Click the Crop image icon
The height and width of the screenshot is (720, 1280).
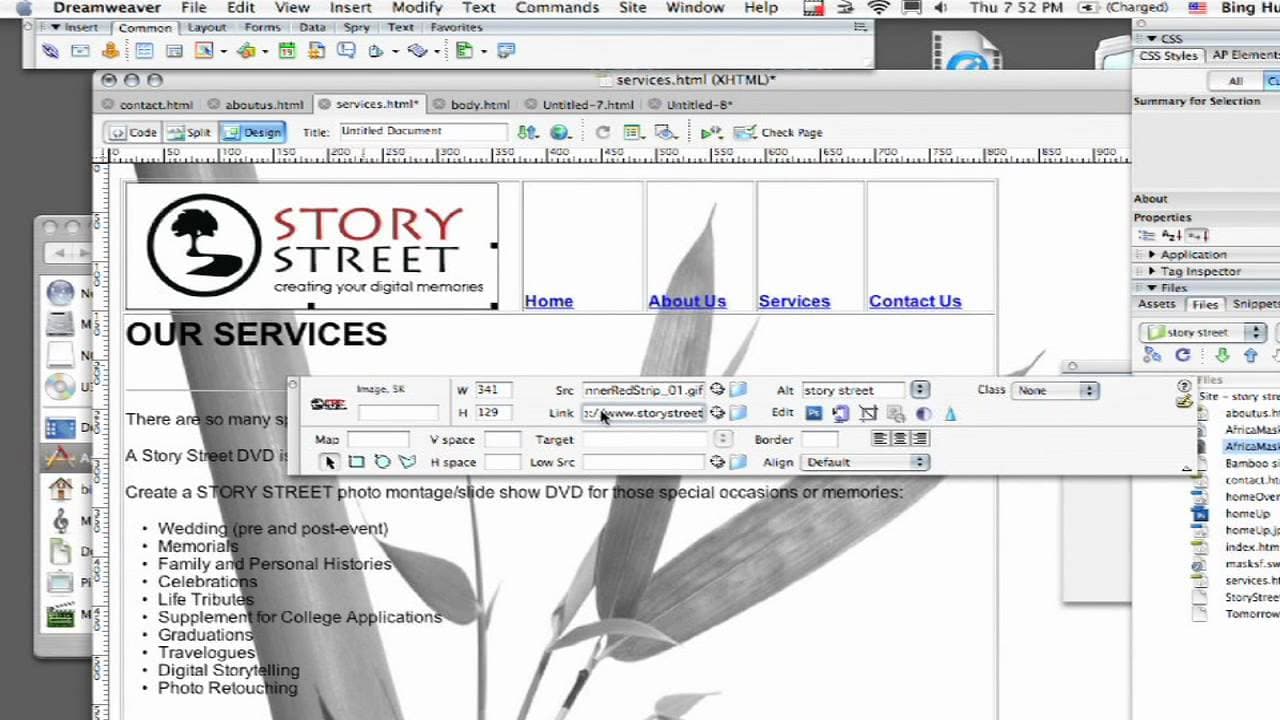868,413
